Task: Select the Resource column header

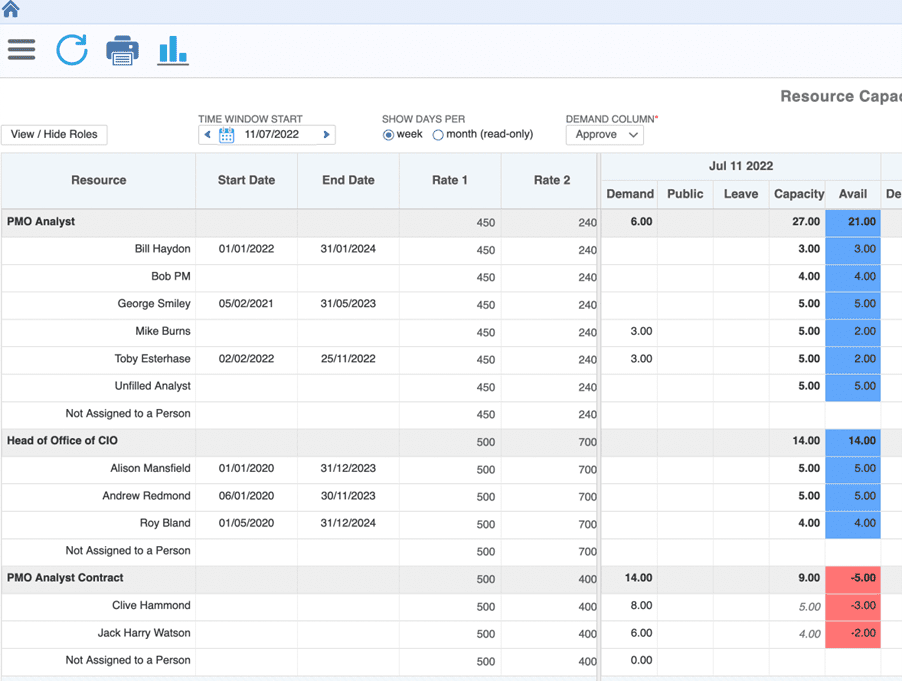Action: click(x=98, y=180)
